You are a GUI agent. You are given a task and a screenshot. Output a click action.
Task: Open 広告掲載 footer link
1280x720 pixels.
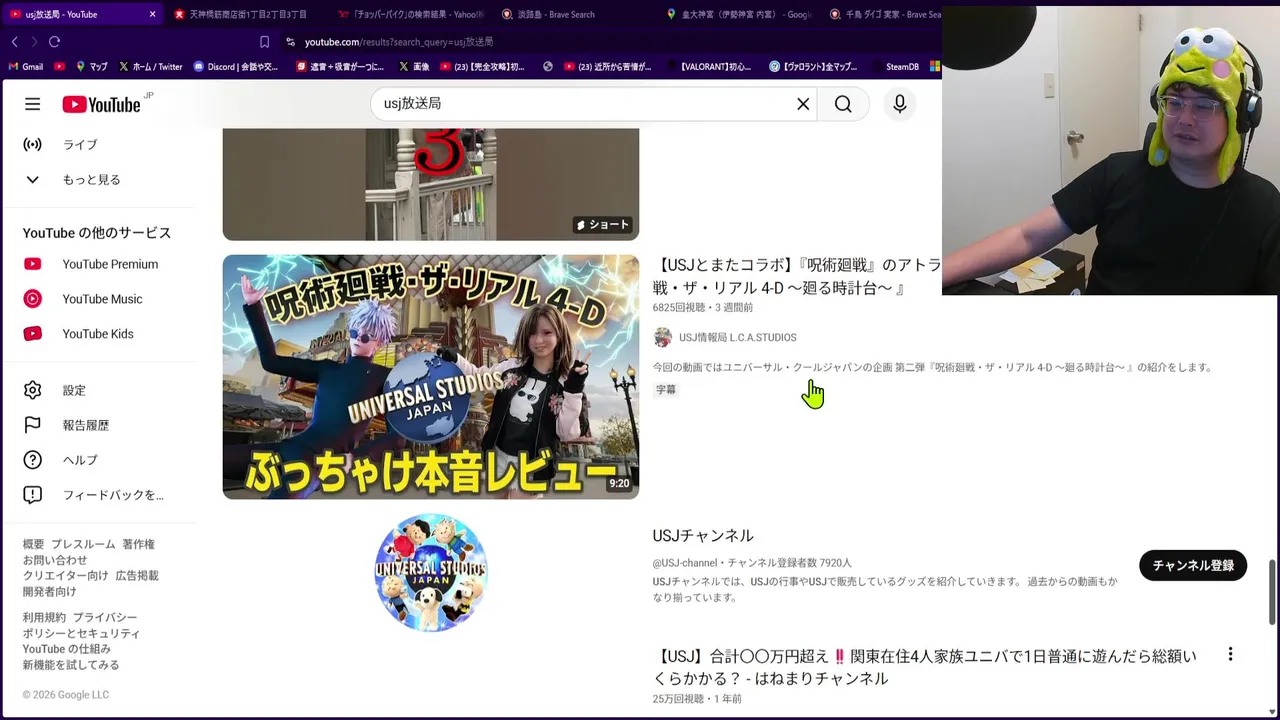tap(137, 576)
